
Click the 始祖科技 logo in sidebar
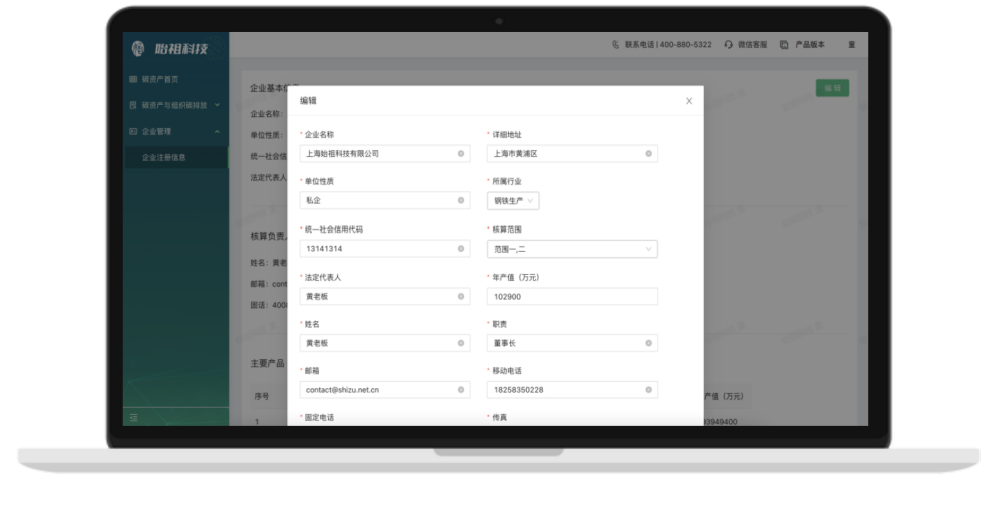coord(170,49)
